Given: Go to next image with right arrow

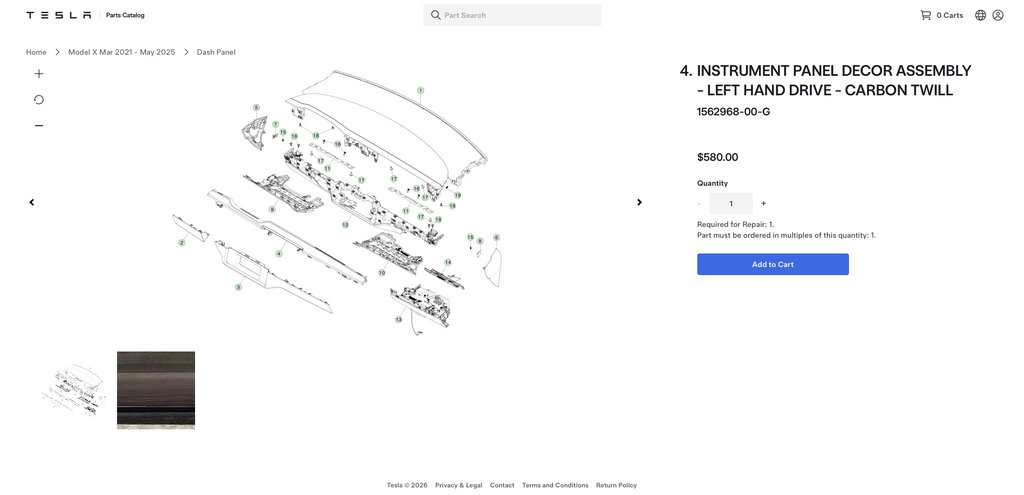Looking at the screenshot, I should click(x=639, y=202).
